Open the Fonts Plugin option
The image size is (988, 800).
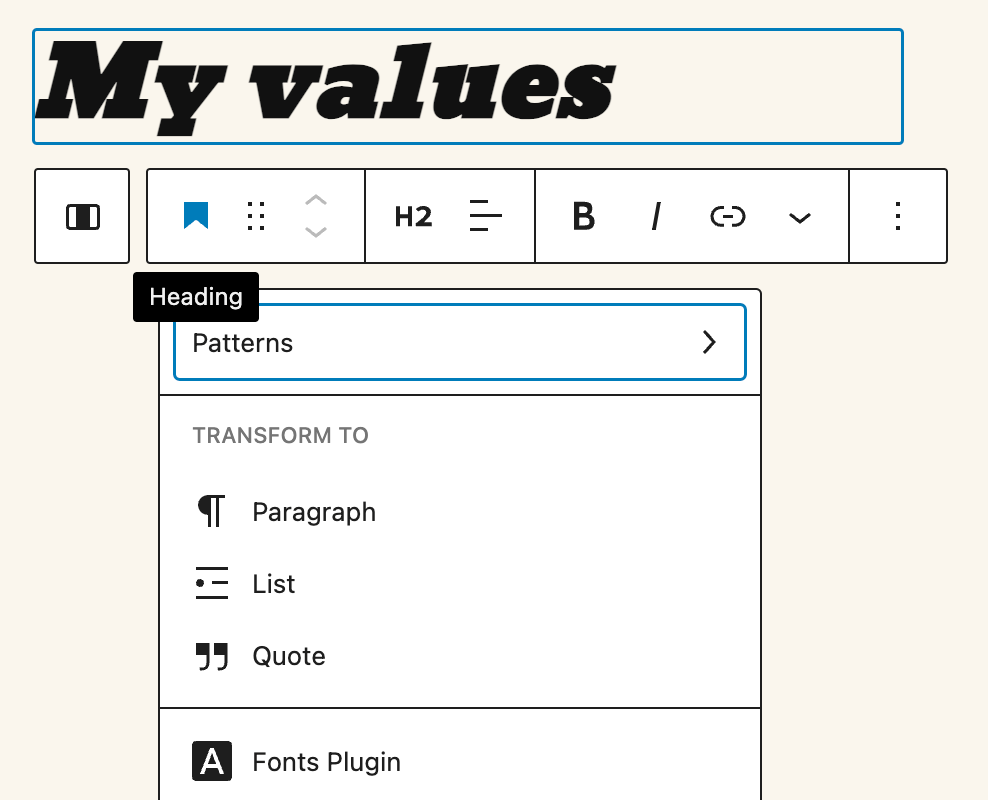[325, 761]
